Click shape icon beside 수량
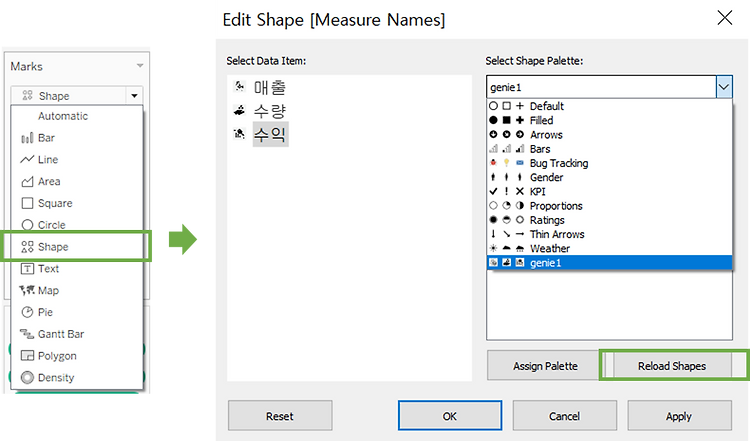 (240, 110)
